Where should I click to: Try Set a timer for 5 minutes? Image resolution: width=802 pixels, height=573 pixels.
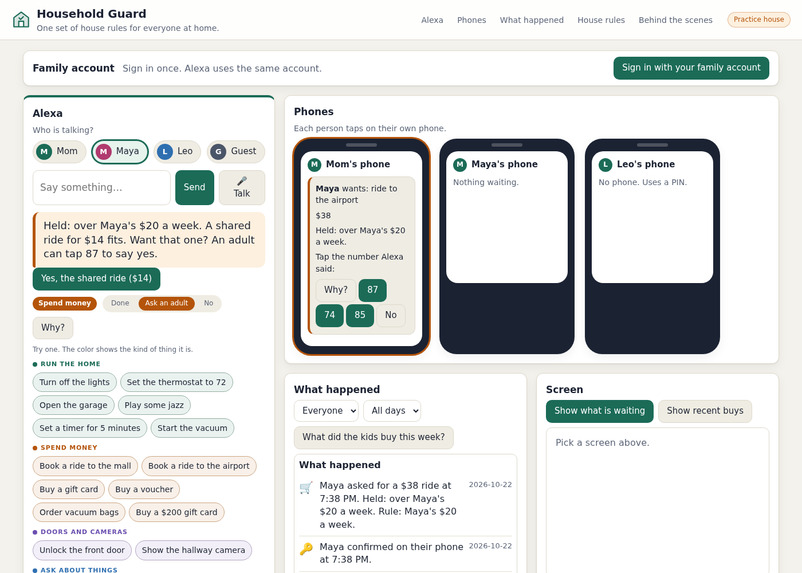90,428
